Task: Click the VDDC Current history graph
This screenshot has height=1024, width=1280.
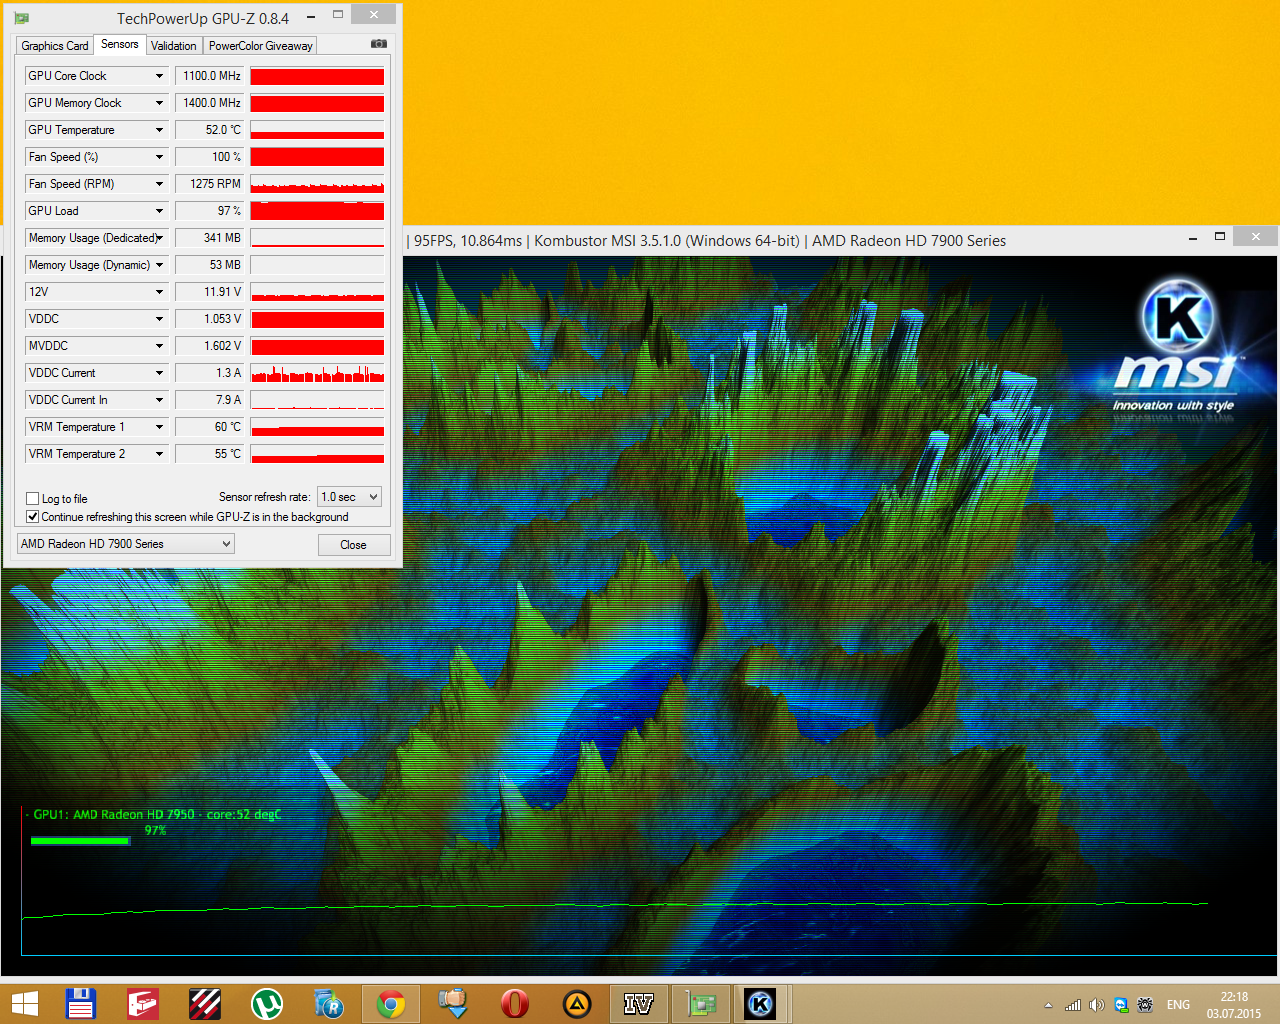Action: click(x=317, y=373)
